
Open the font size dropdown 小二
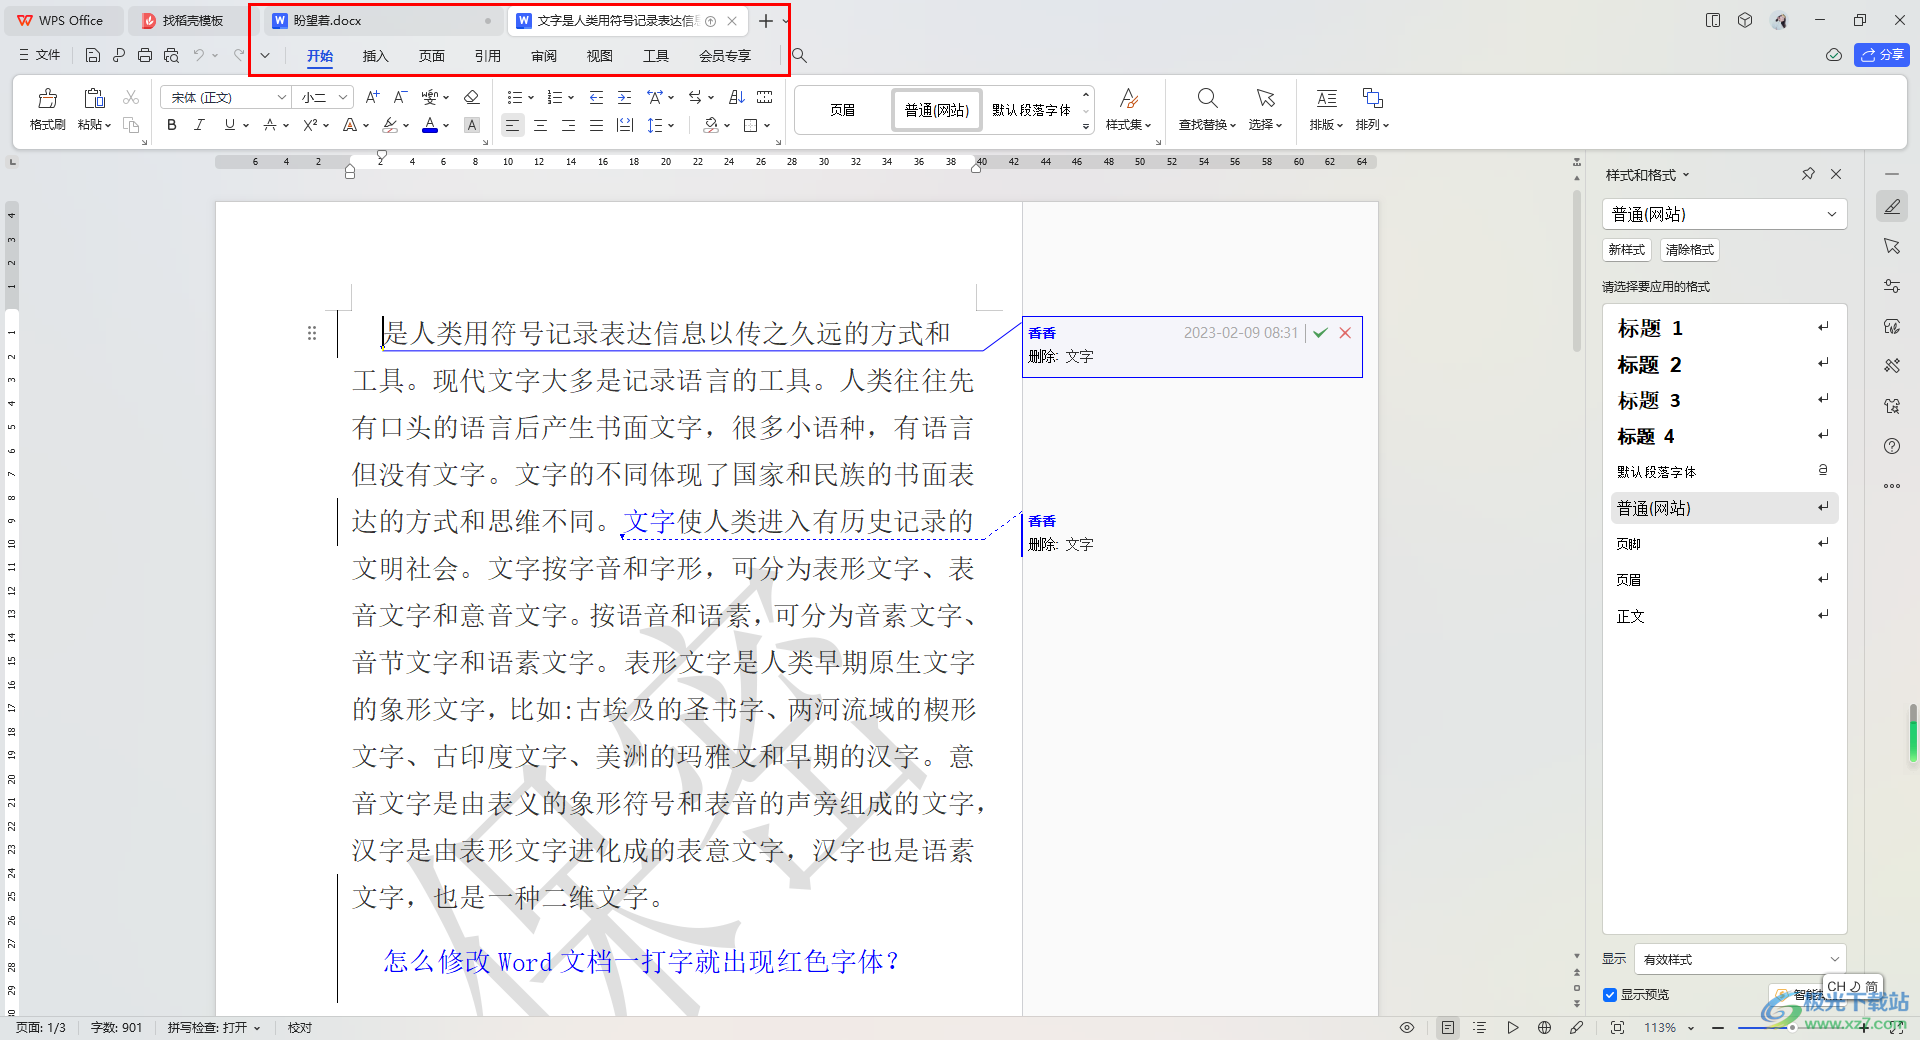pos(343,97)
